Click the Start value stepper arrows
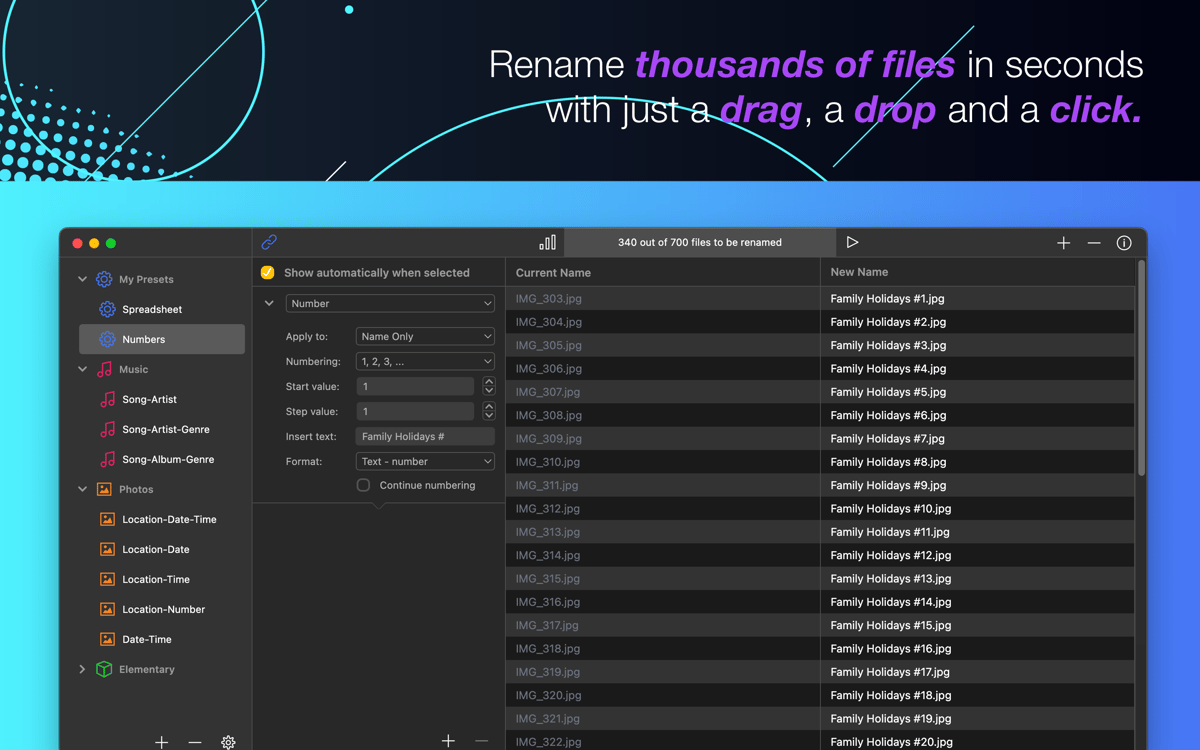1200x750 pixels. click(488, 386)
